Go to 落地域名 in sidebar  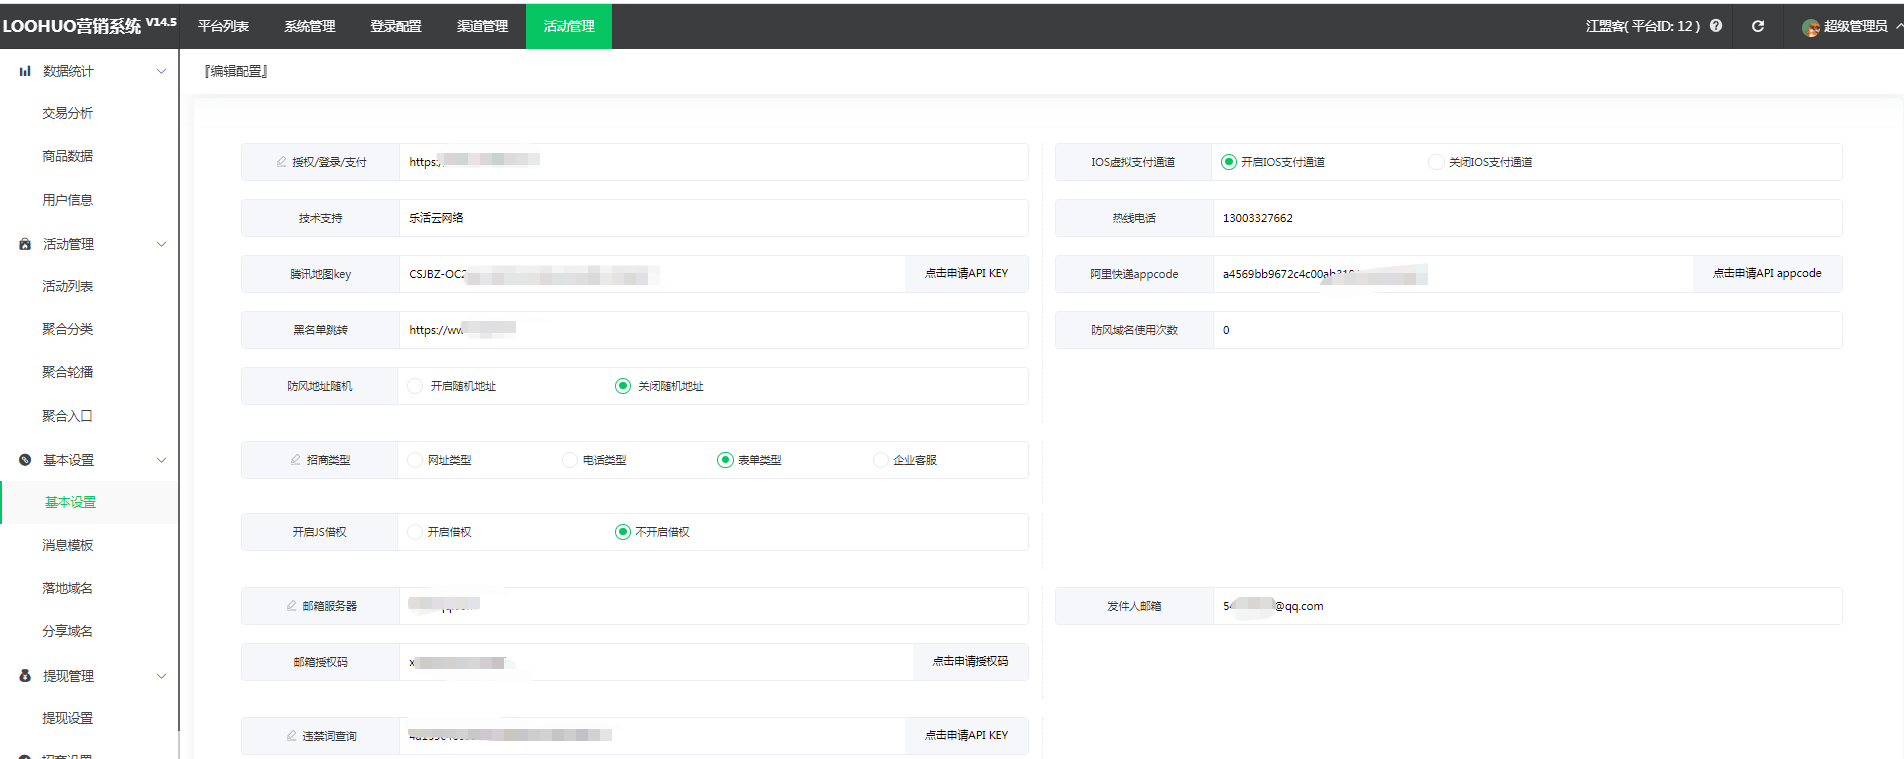pyautogui.click(x=67, y=588)
